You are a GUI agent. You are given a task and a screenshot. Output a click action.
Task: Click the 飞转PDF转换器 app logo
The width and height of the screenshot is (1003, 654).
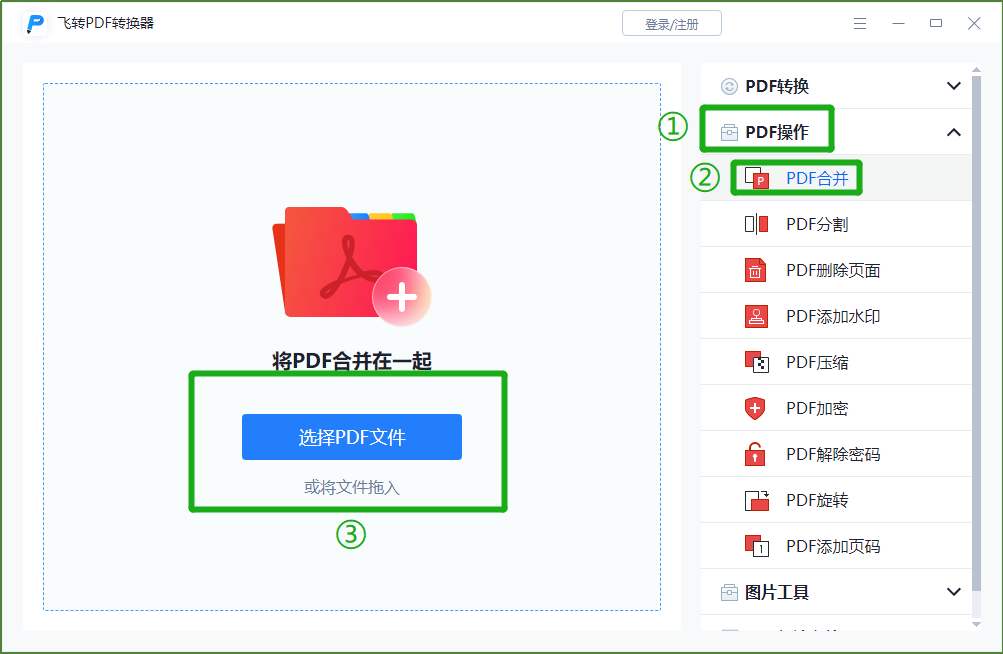(x=36, y=24)
